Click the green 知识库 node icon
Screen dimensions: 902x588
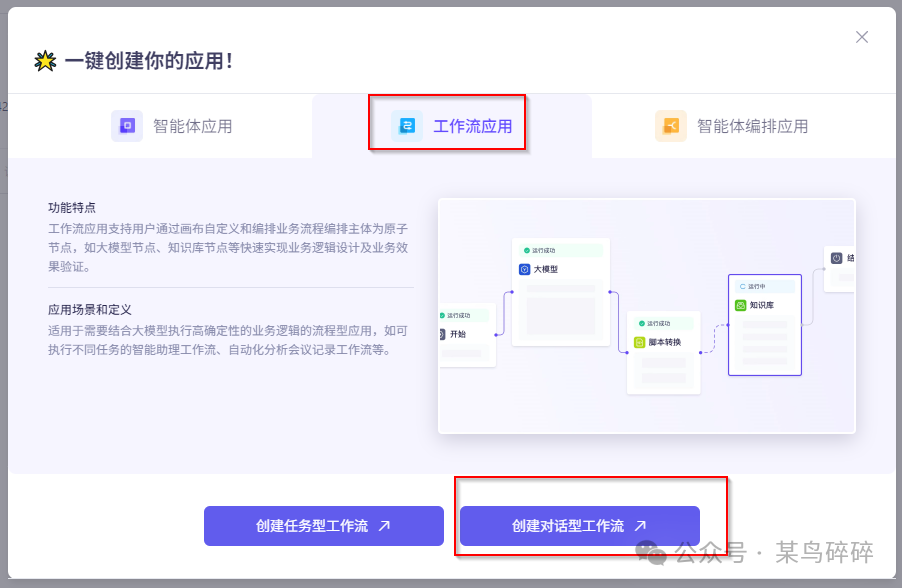point(740,305)
